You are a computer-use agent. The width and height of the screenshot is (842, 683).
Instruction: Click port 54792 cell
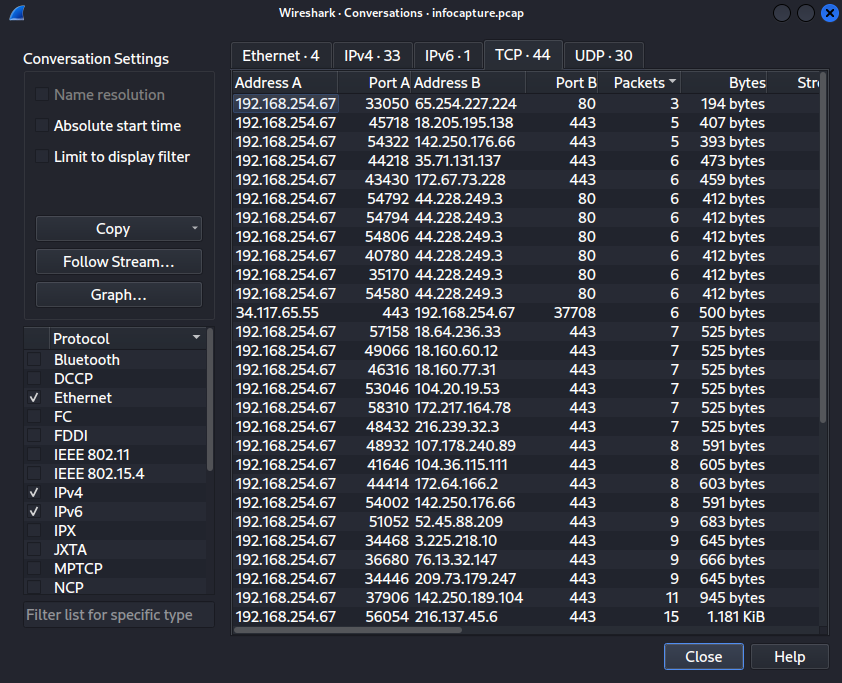point(374,199)
